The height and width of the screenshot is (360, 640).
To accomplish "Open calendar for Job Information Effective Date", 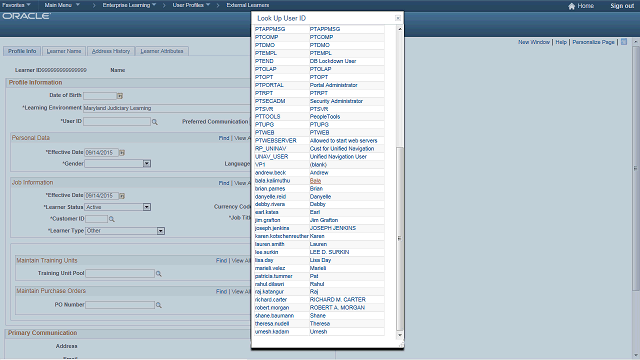I will tap(122, 196).
